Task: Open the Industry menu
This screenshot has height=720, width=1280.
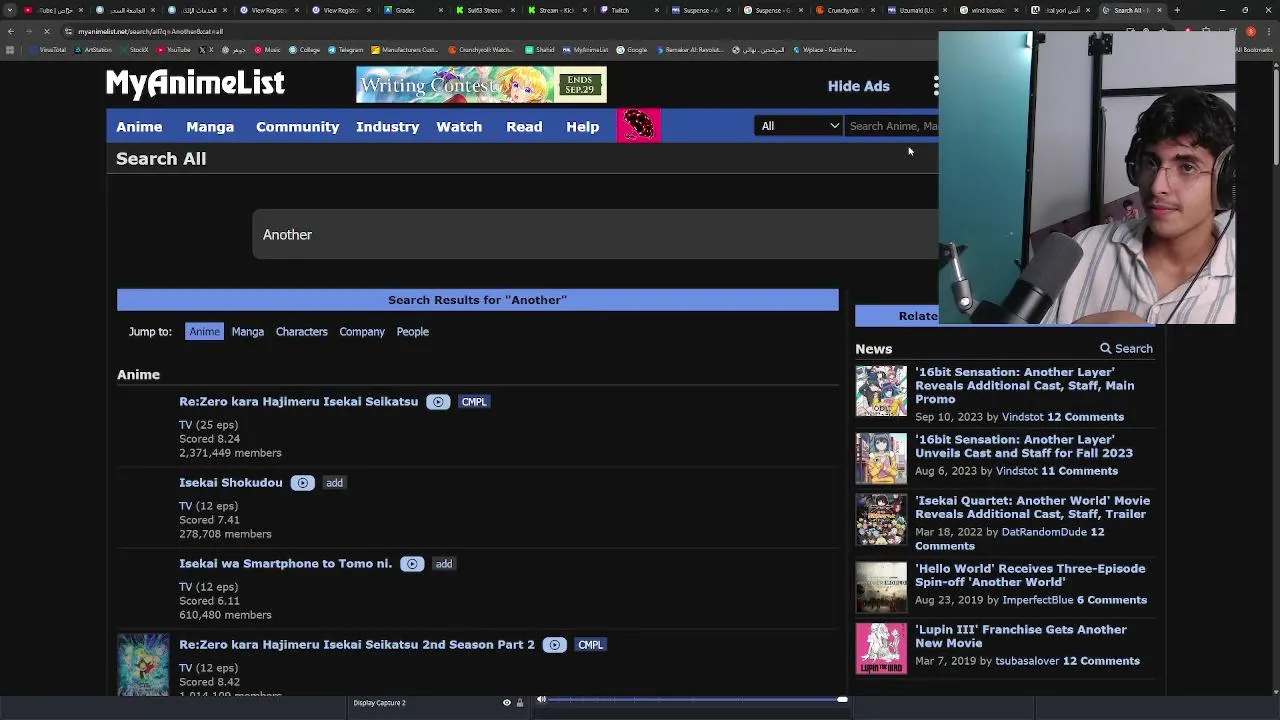Action: (387, 126)
